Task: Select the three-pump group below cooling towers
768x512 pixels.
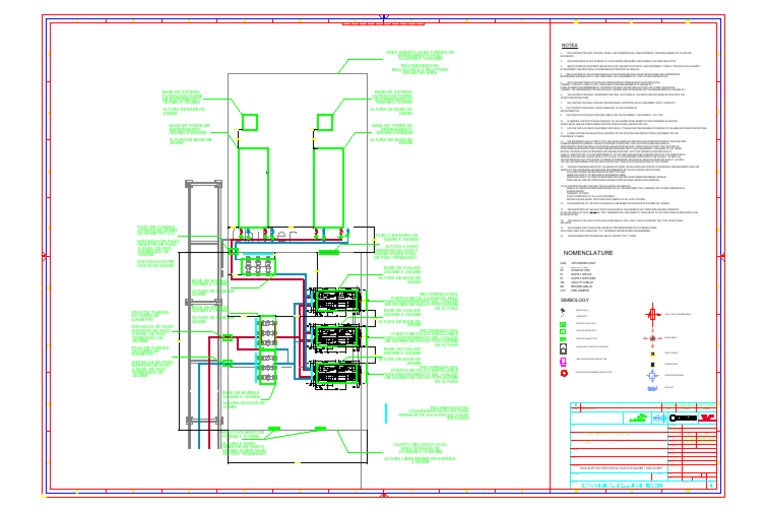Action: click(x=258, y=266)
